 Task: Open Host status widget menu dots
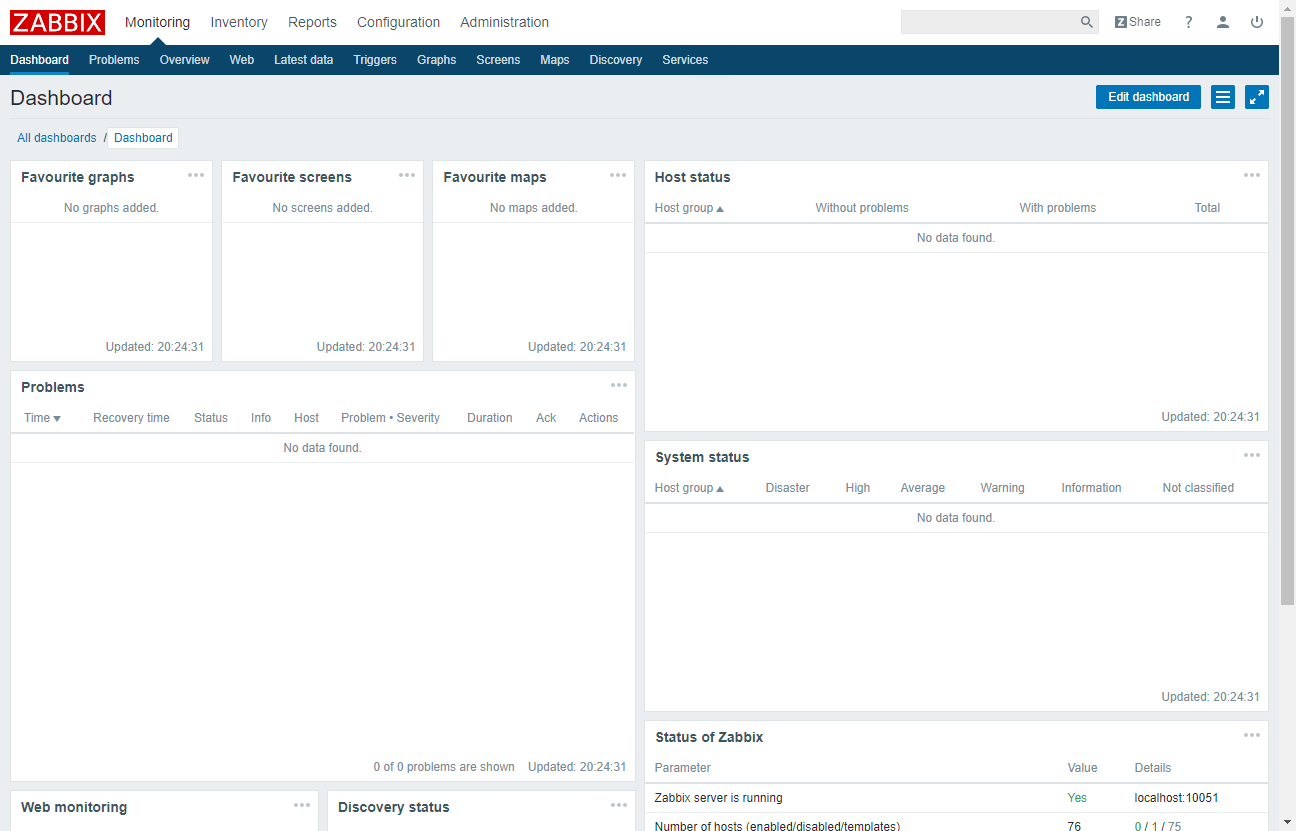point(1252,175)
